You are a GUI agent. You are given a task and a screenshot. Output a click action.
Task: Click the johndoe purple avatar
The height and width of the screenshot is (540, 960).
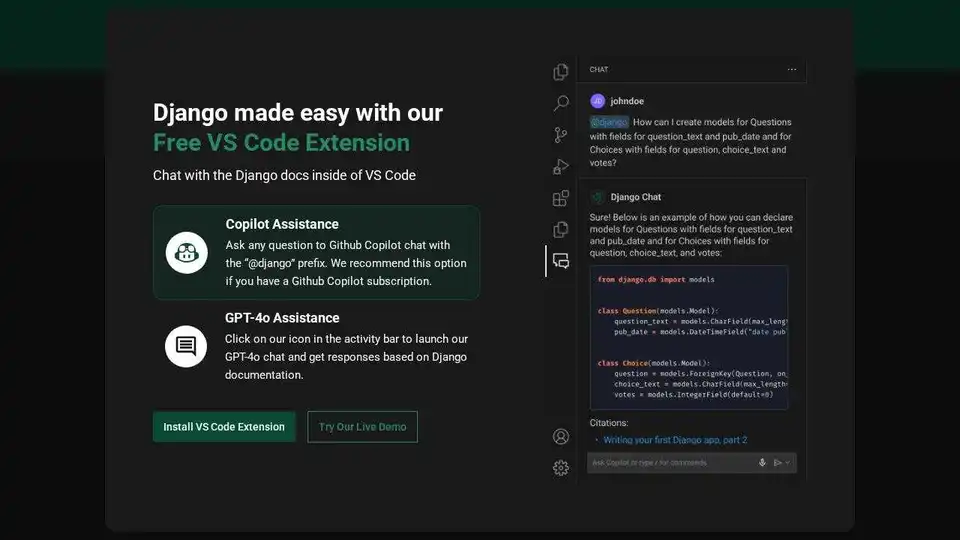pyautogui.click(x=598, y=101)
